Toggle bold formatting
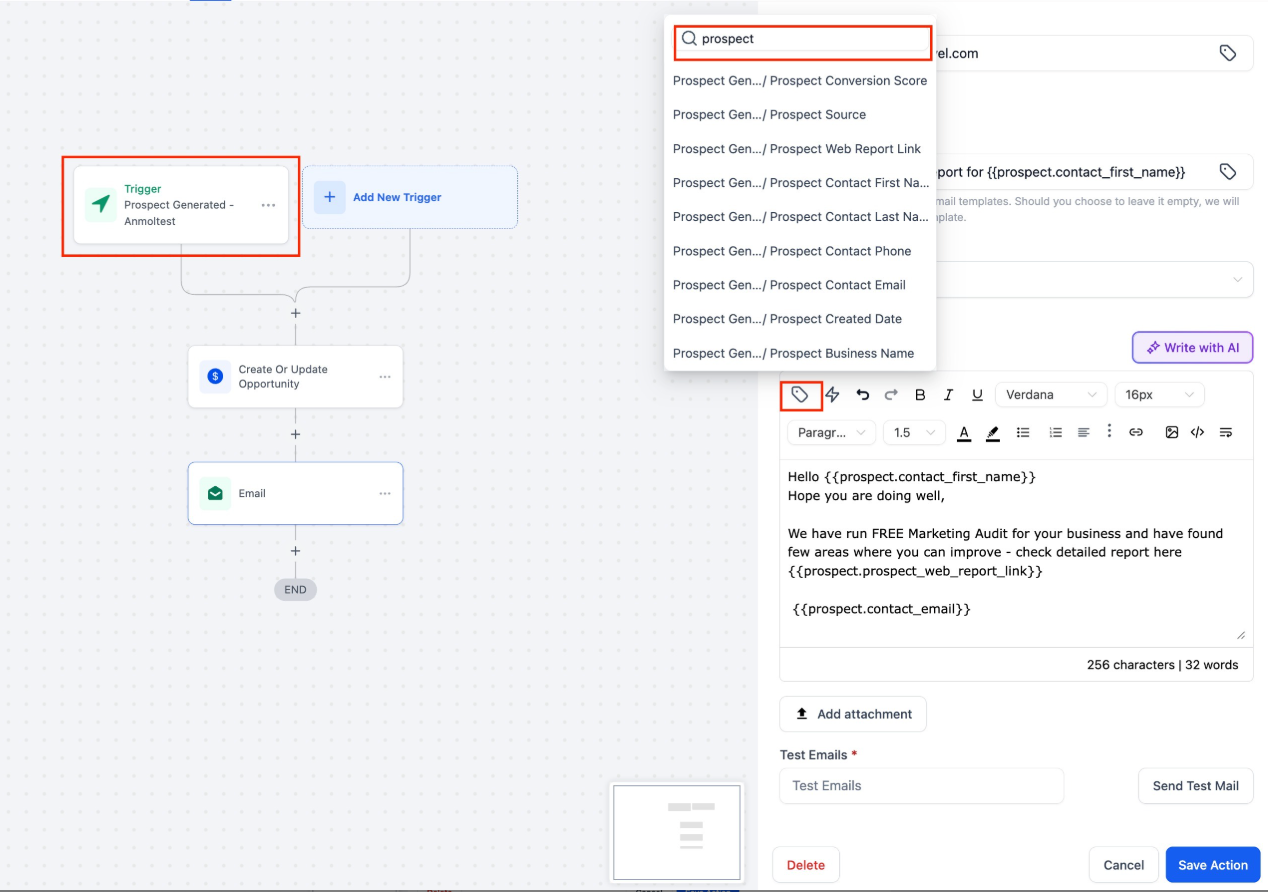This screenshot has width=1268, height=892. click(920, 395)
